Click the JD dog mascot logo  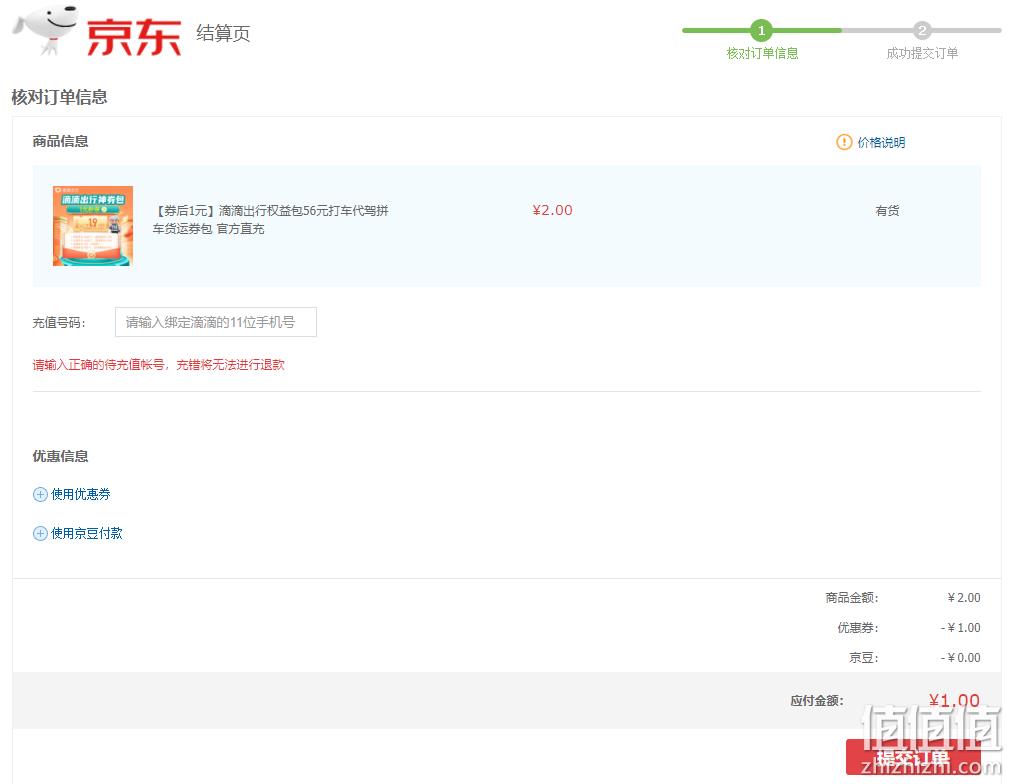point(45,30)
